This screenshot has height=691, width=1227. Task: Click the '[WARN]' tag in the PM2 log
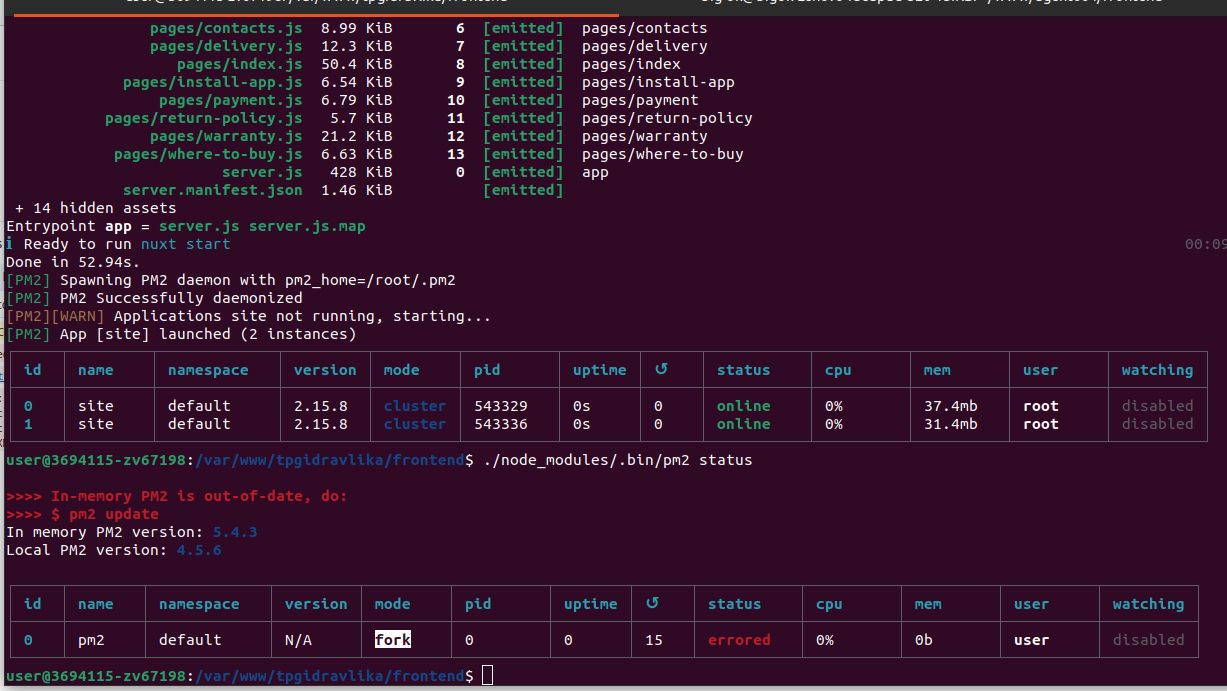coord(77,316)
